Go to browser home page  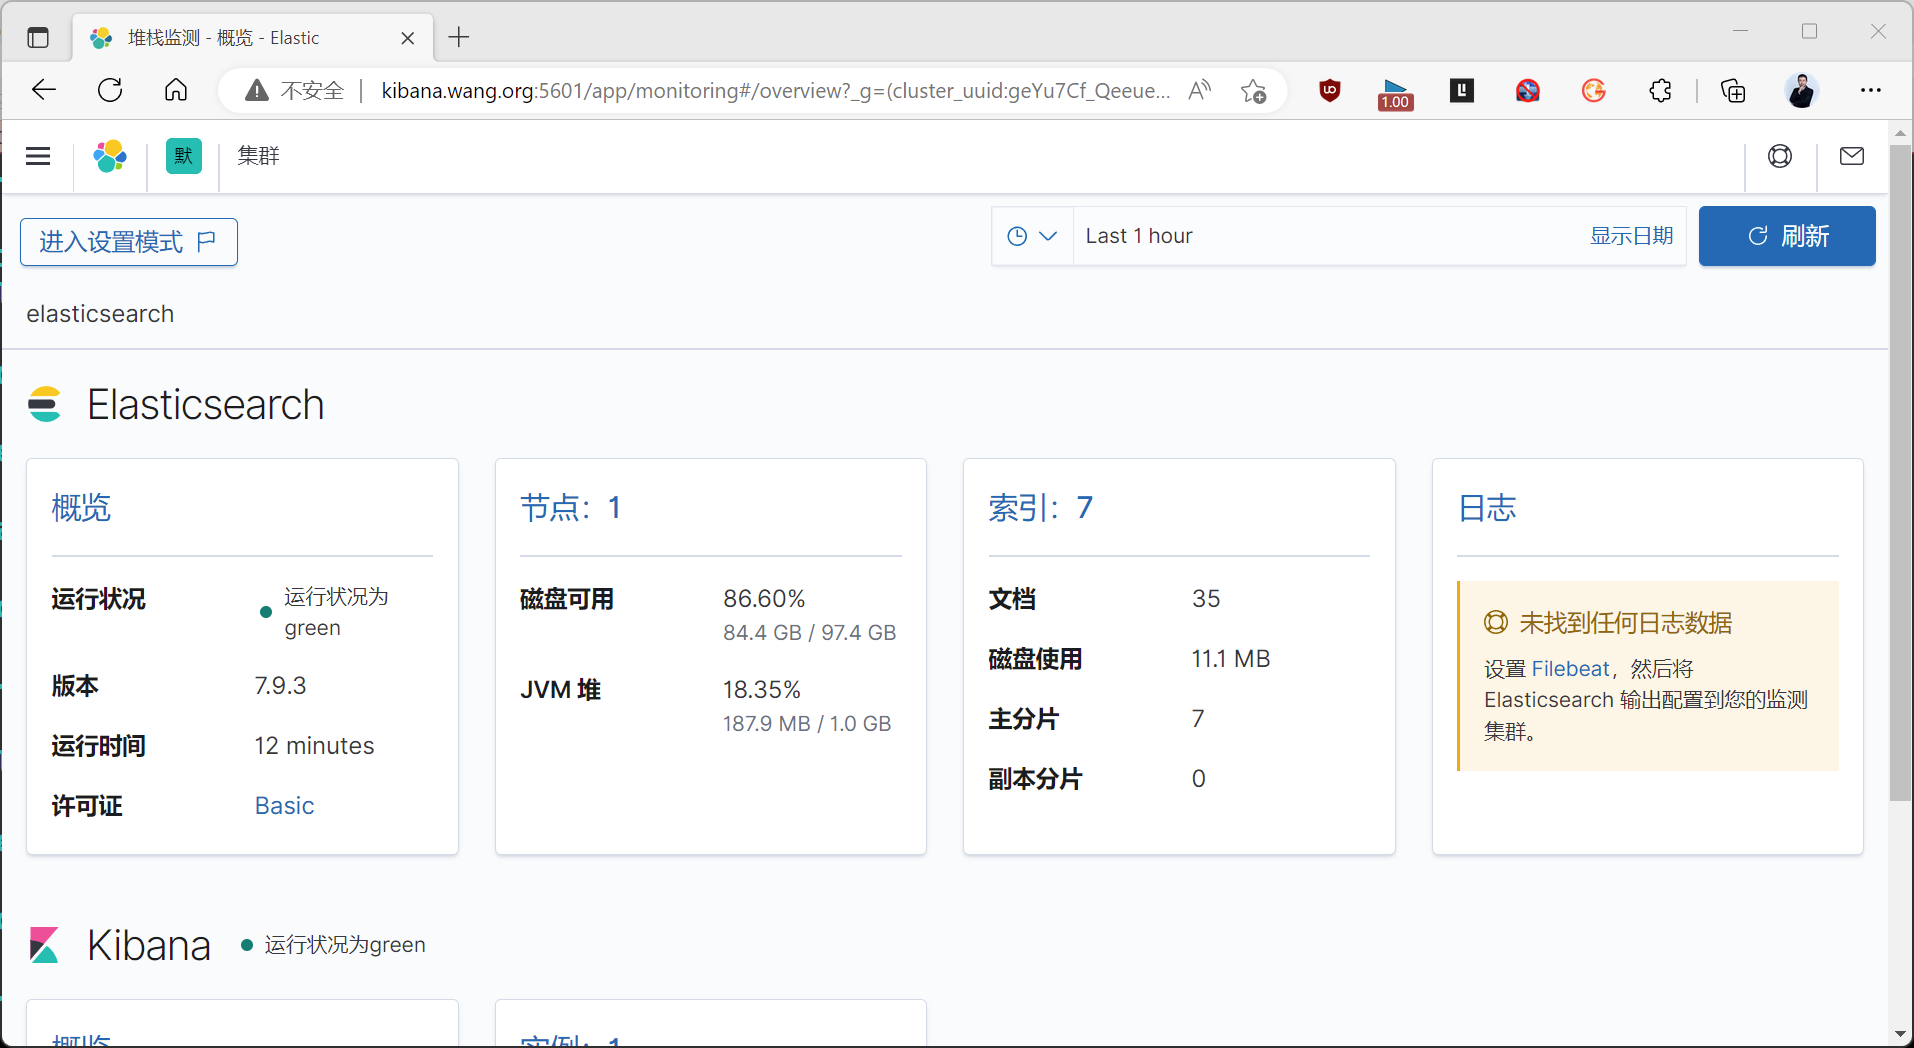[x=176, y=90]
